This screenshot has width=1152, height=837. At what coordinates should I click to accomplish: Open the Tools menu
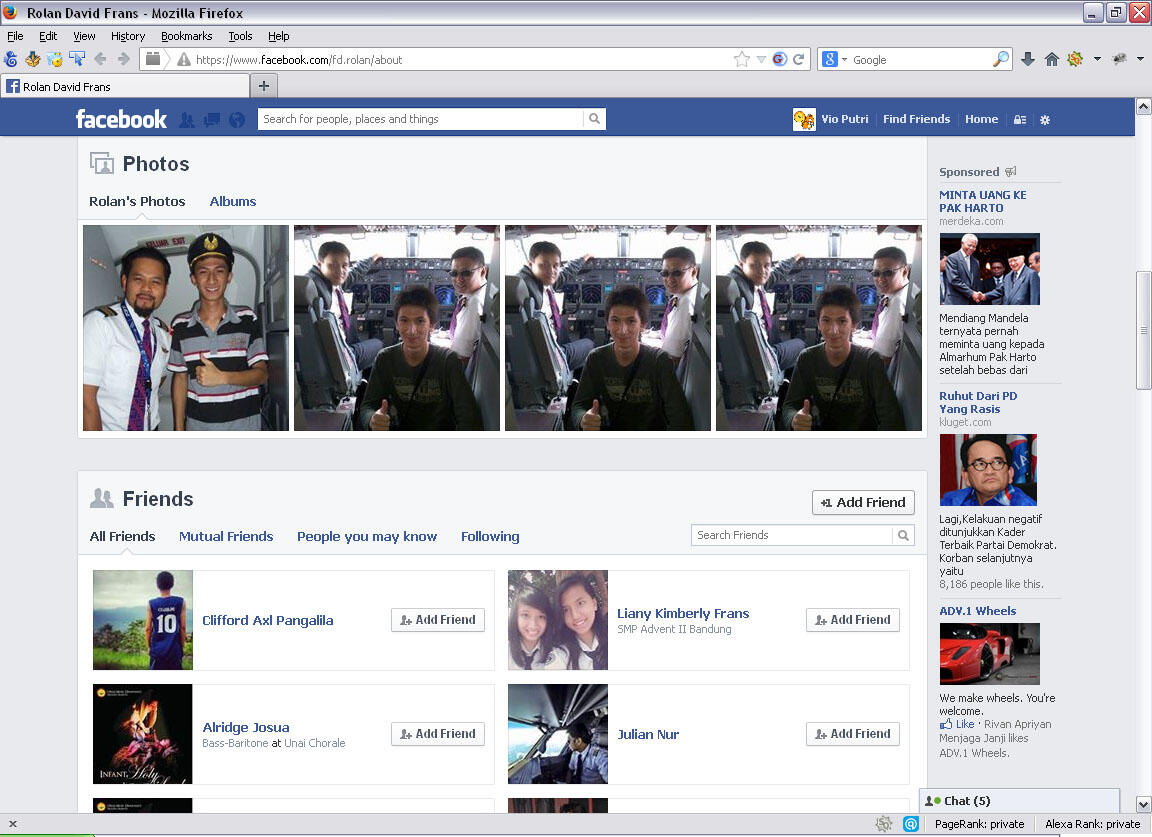coord(240,36)
